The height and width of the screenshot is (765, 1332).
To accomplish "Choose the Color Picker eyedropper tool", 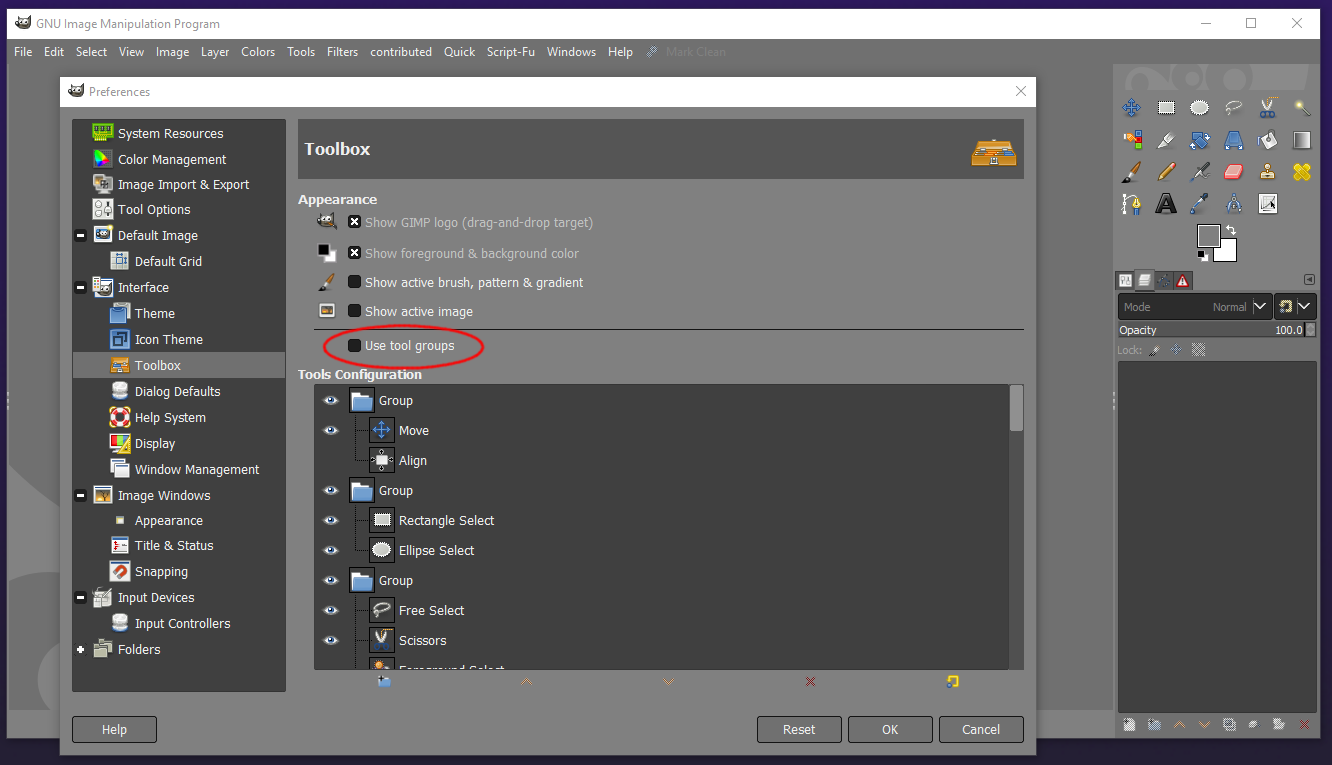I will coord(1200,204).
